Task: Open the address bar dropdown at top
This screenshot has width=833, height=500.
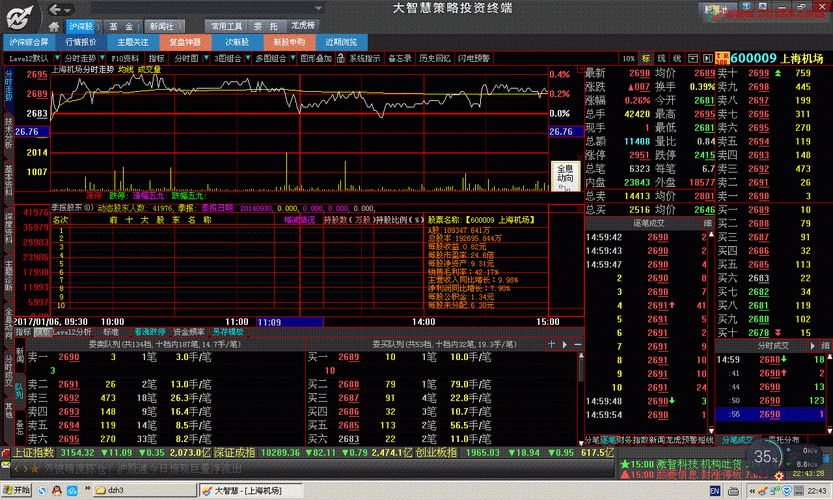Action: tap(319, 9)
